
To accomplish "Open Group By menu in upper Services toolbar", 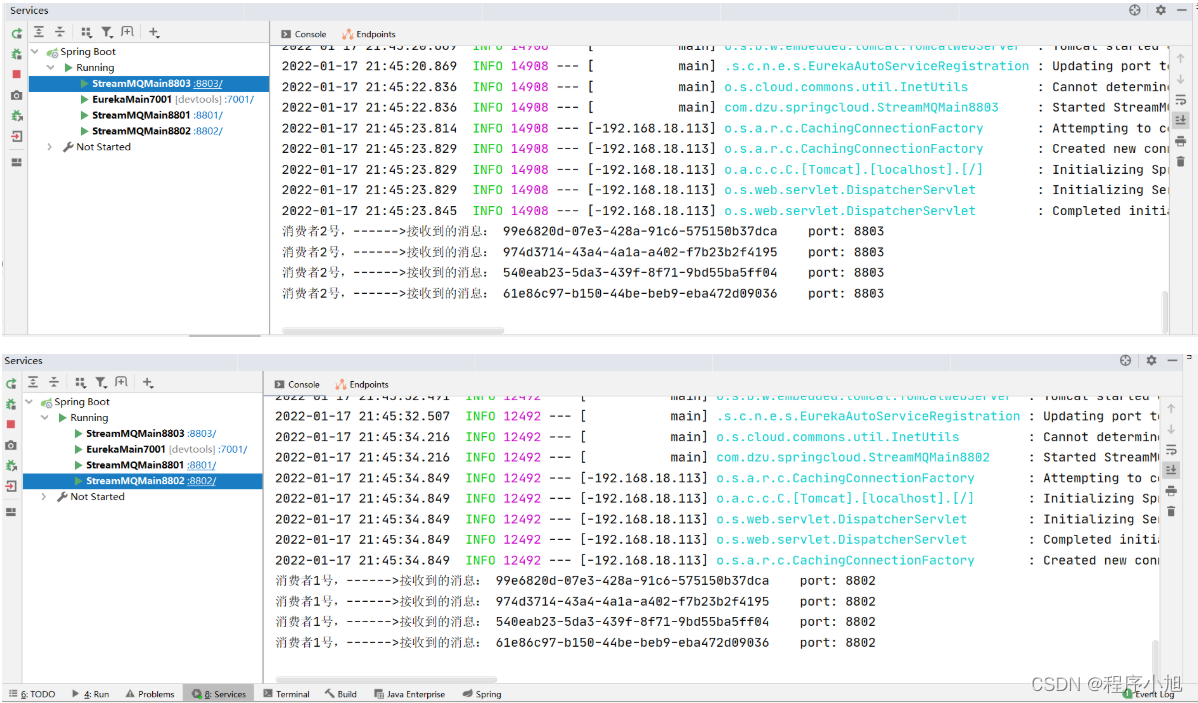I will click(86, 32).
